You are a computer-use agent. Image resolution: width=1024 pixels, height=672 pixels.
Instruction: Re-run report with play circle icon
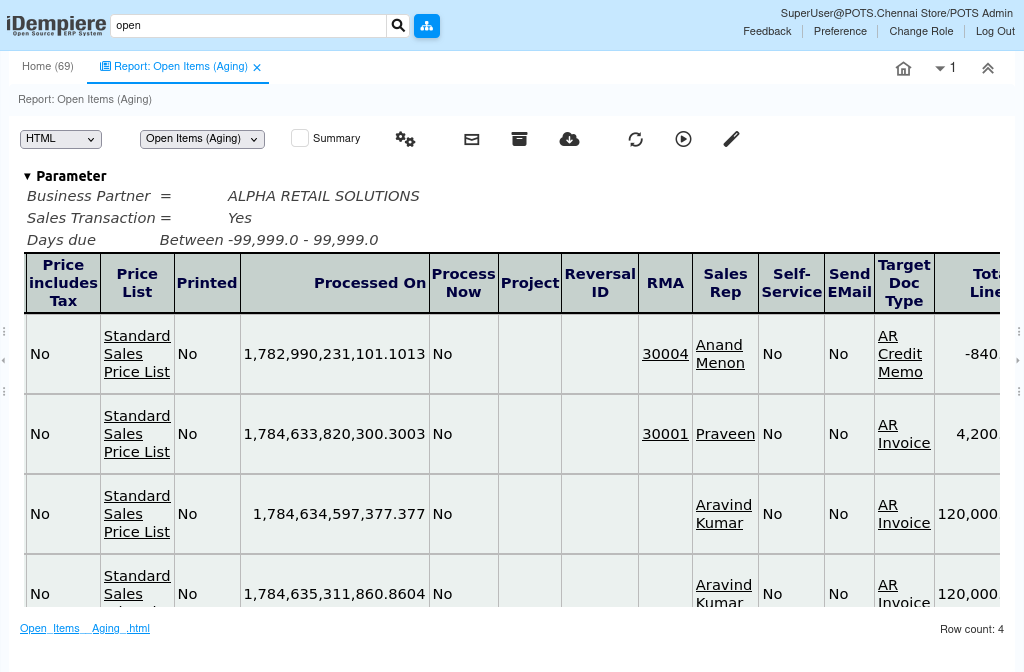tap(683, 139)
